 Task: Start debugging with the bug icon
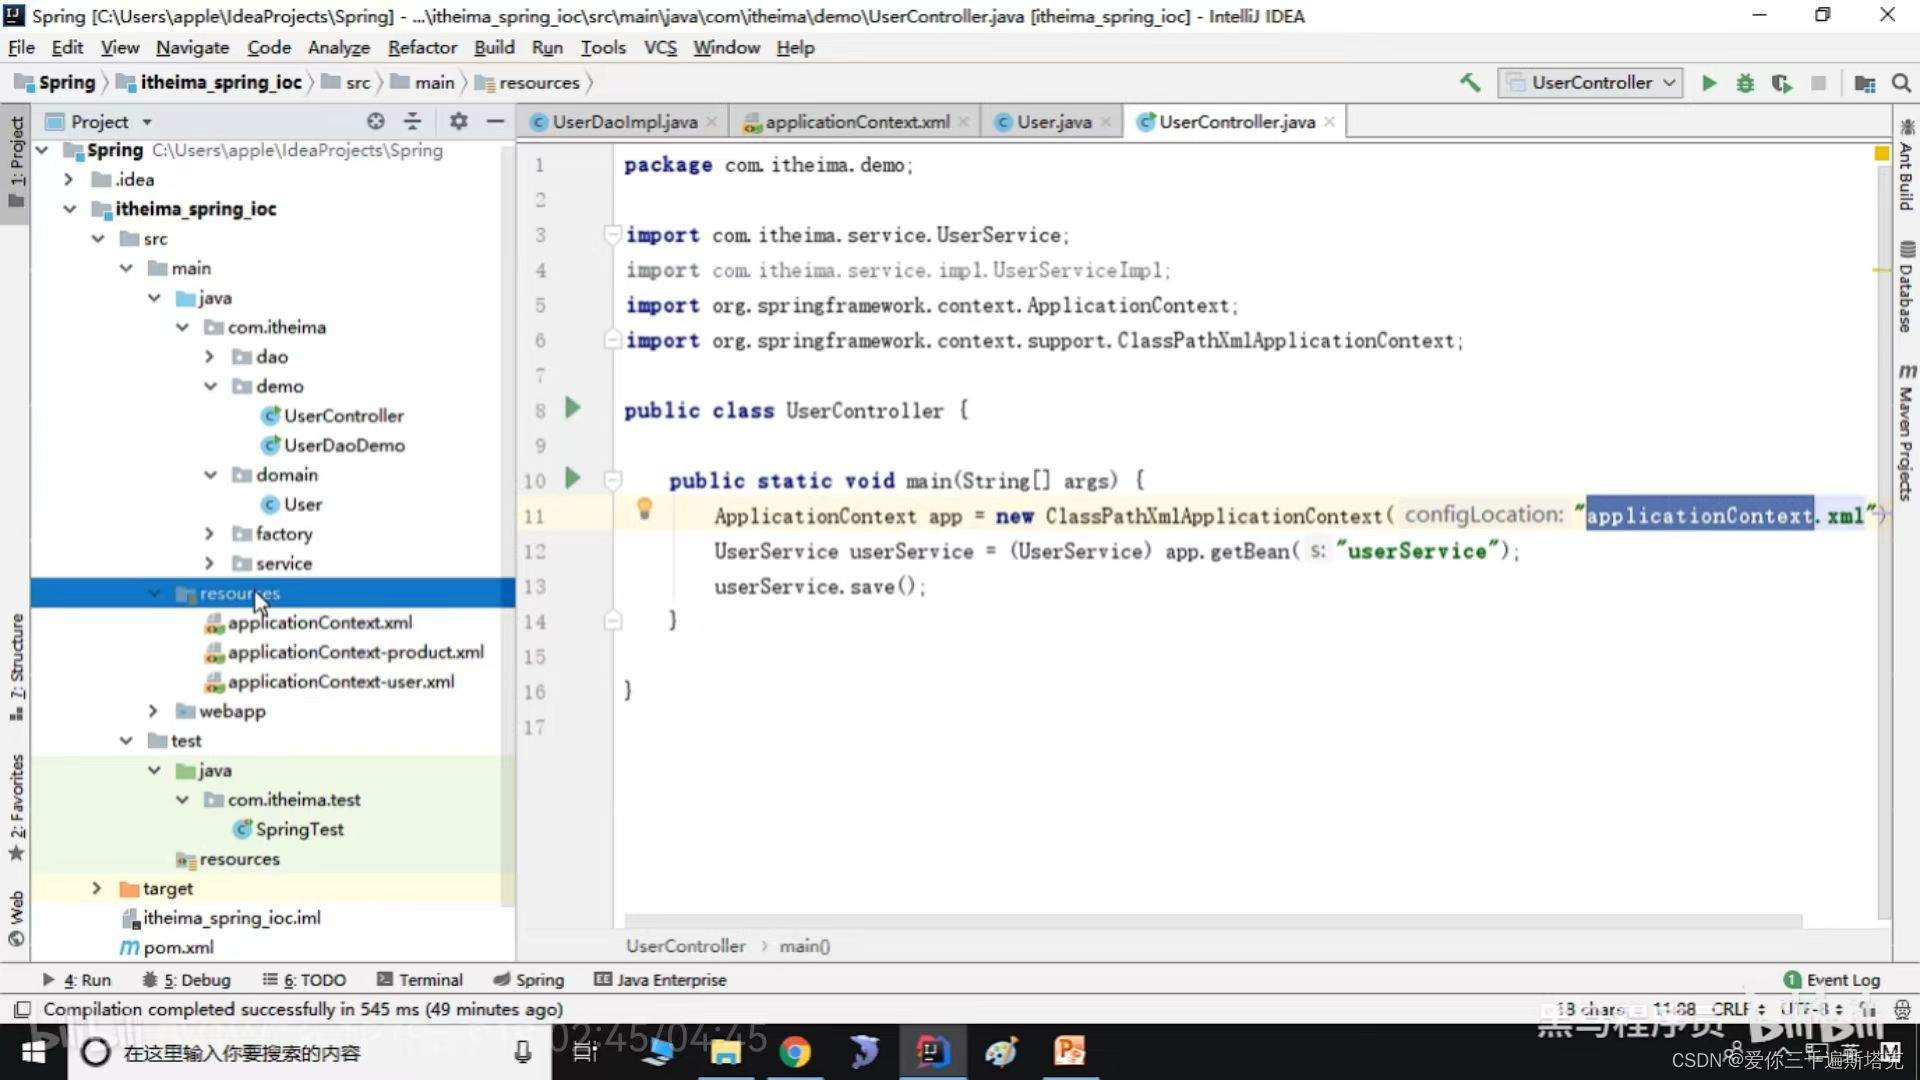[1745, 83]
